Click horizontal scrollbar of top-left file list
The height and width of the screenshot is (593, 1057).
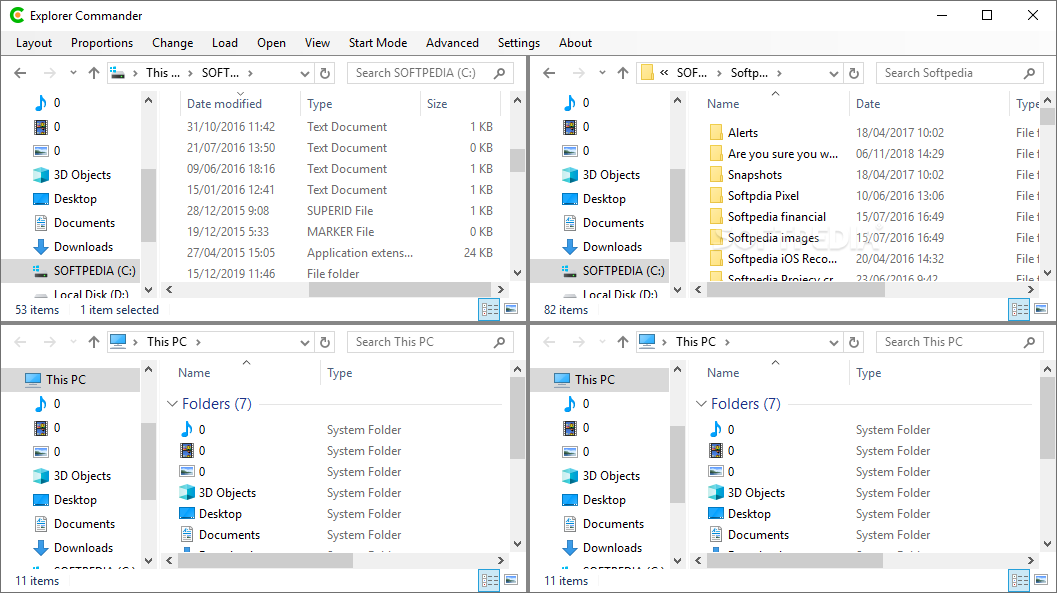coord(400,289)
